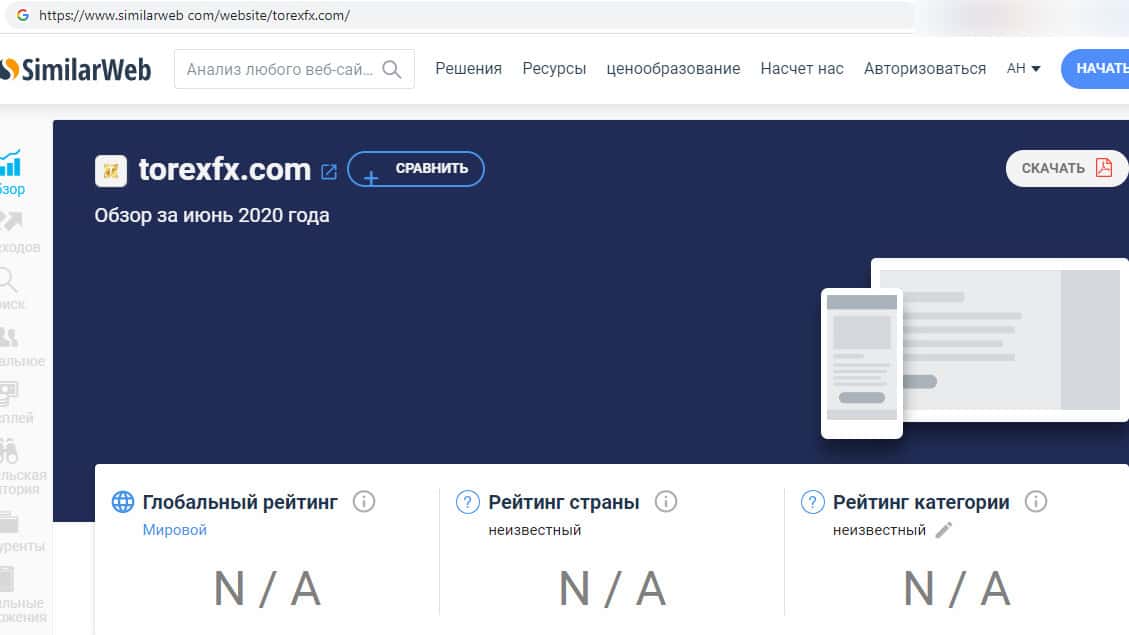The height and width of the screenshot is (635, 1129).
Task: Click the torexfx.com site favicon
Action: (111, 171)
